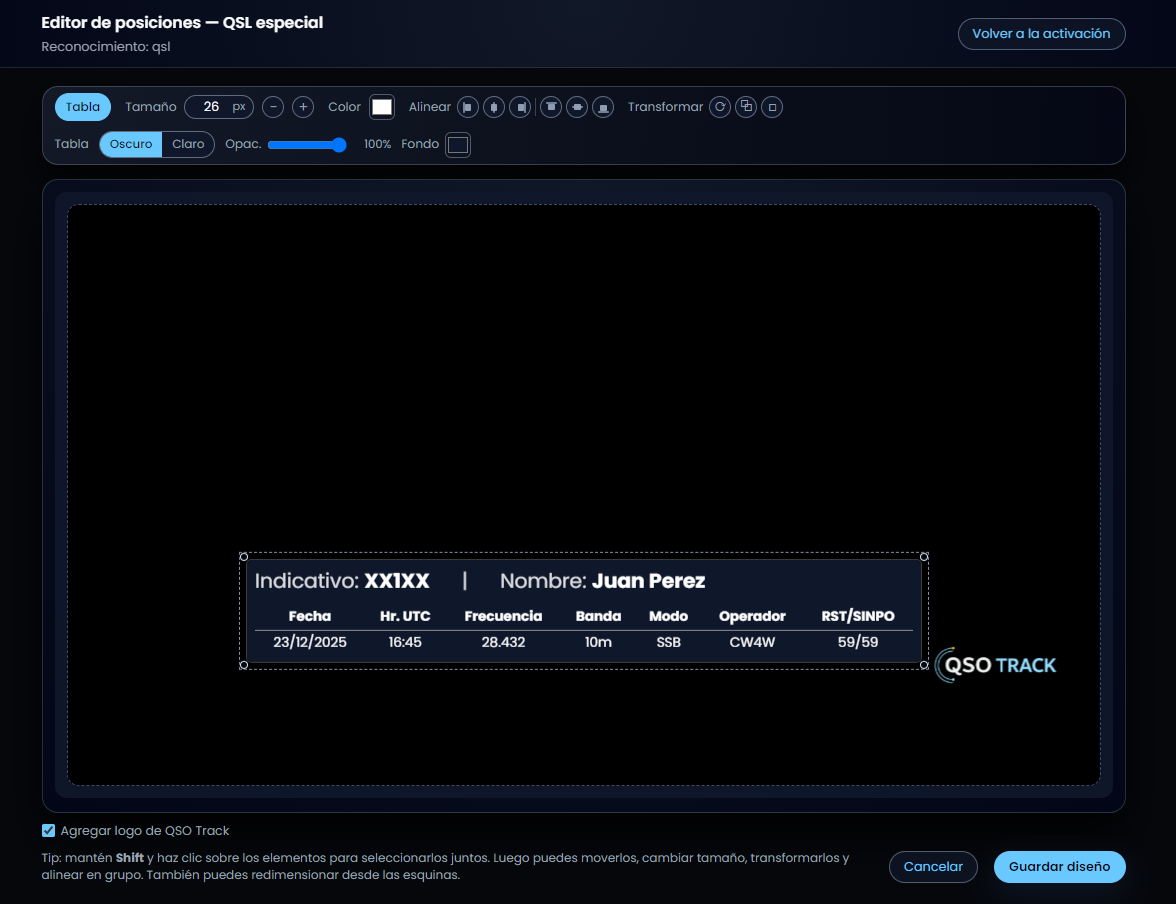1176x904 pixels.
Task: Click Guardar diseño button
Action: (x=1059, y=866)
